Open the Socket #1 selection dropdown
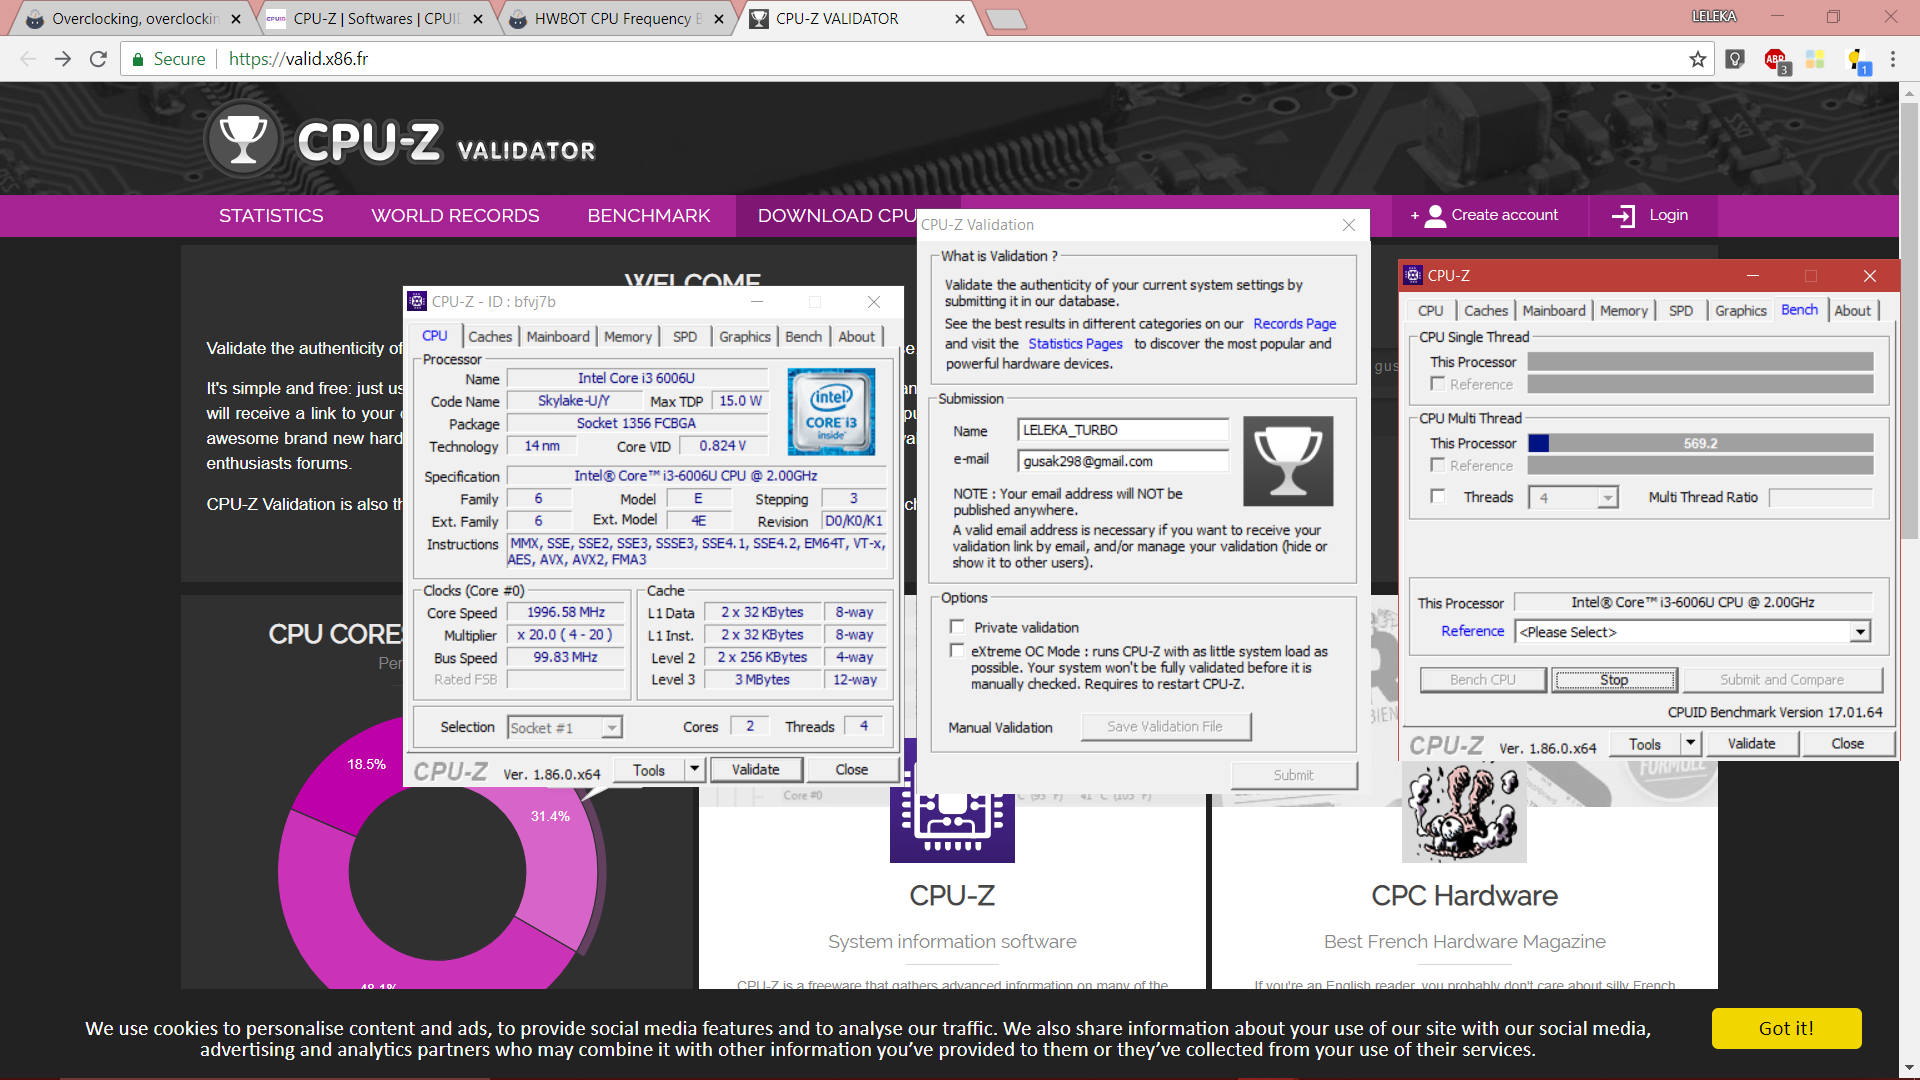1920x1080 pixels. (564, 728)
